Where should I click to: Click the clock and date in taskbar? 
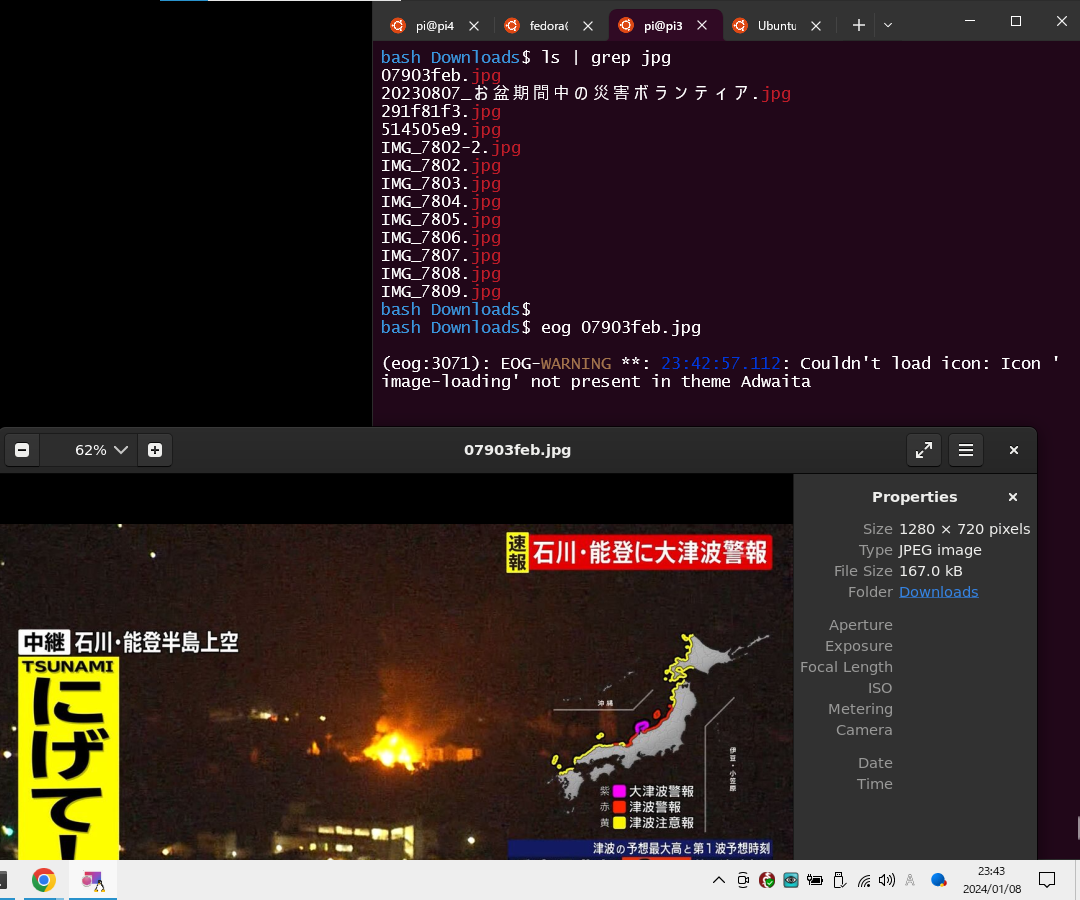click(x=991, y=880)
